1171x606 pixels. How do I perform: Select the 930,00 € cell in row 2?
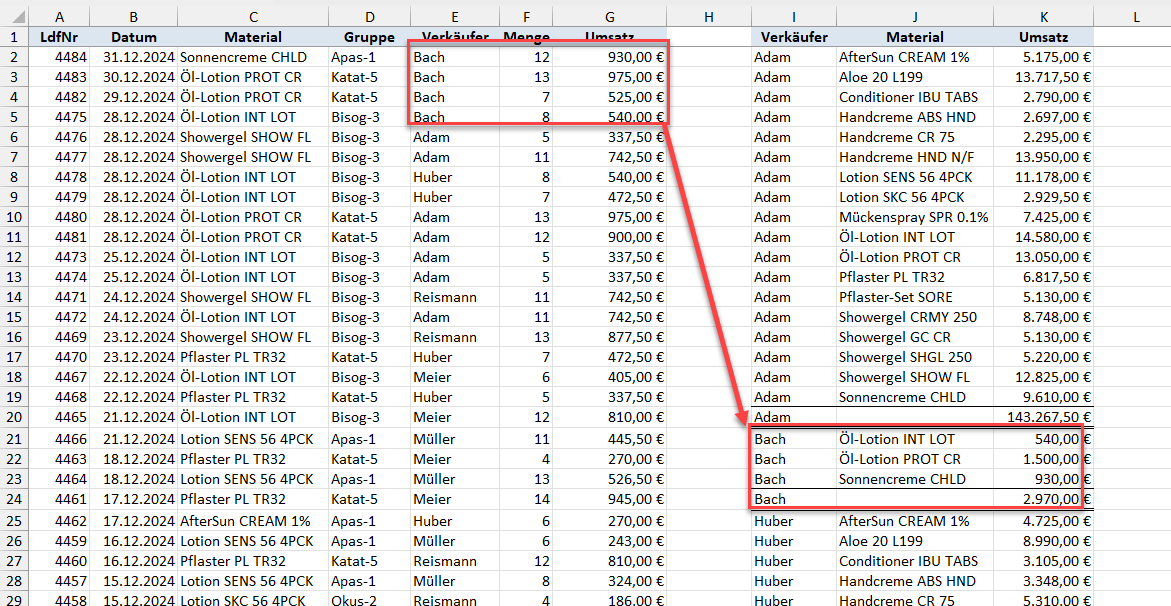[x=610, y=57]
